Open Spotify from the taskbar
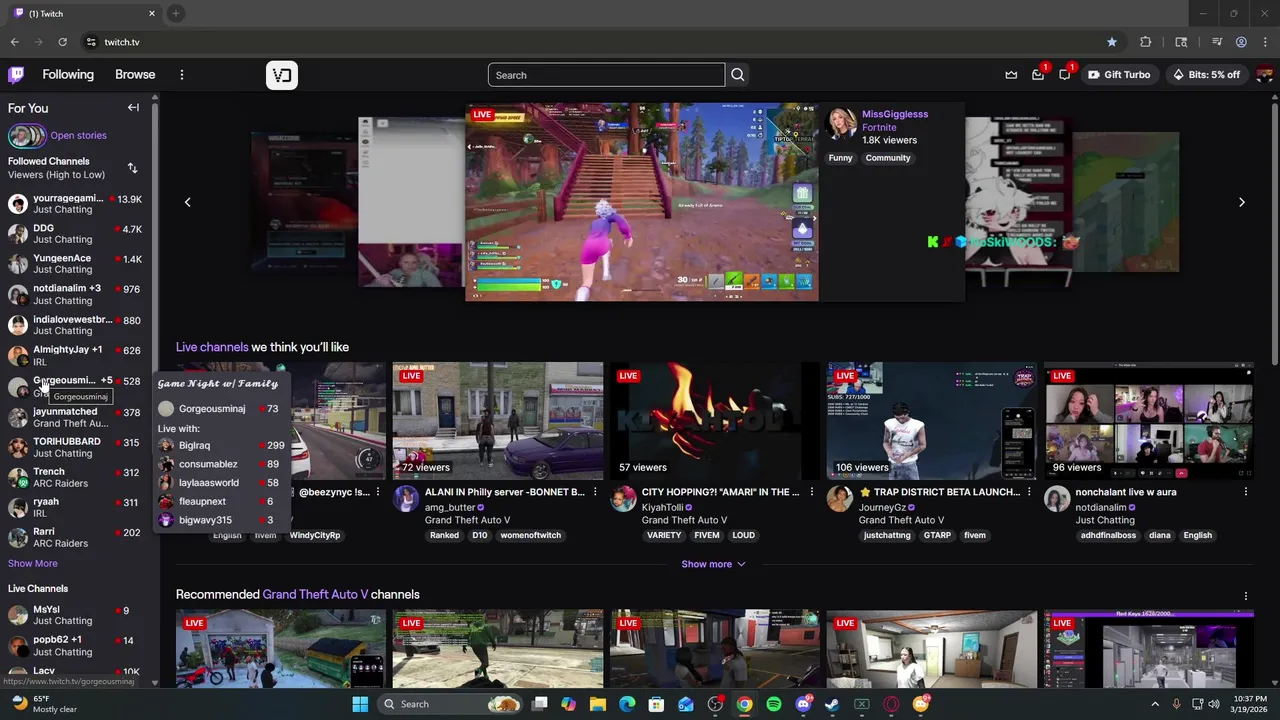Image resolution: width=1280 pixels, height=720 pixels. click(x=774, y=704)
